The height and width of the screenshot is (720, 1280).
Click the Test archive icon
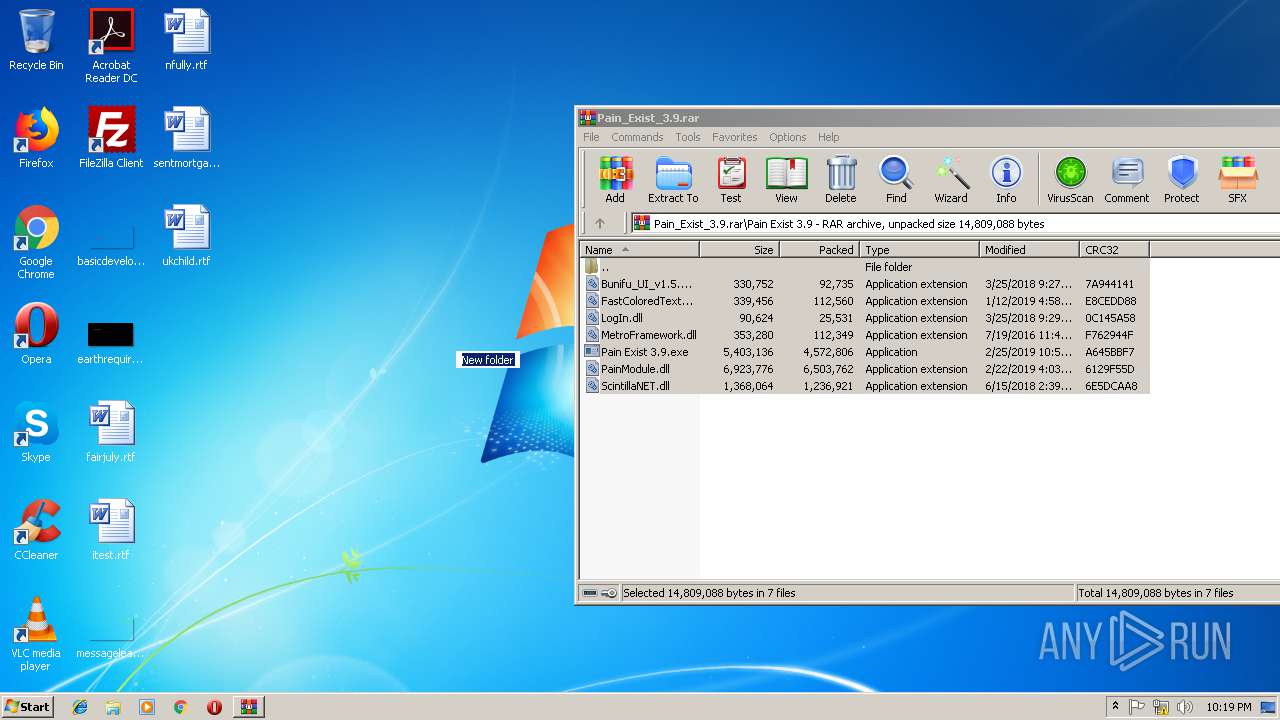pos(731,180)
